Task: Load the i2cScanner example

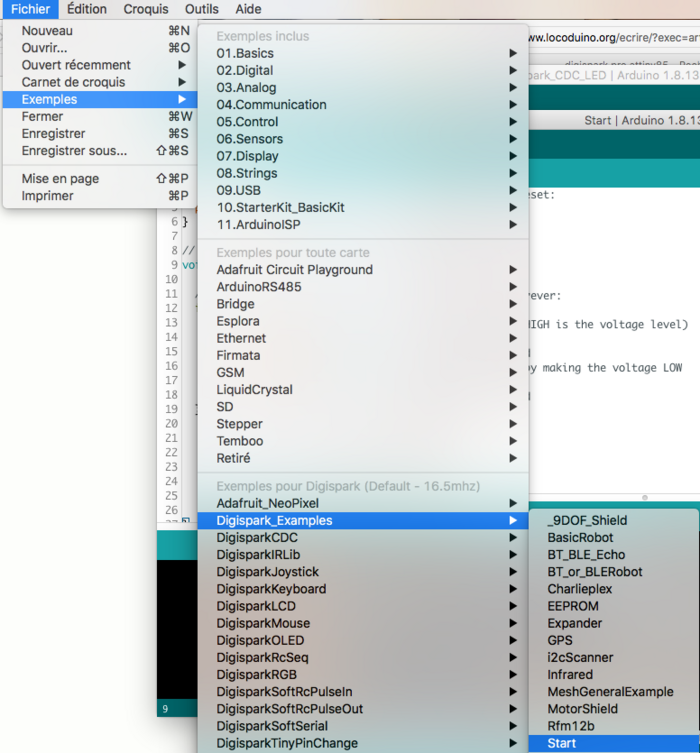Action: click(x=614, y=657)
